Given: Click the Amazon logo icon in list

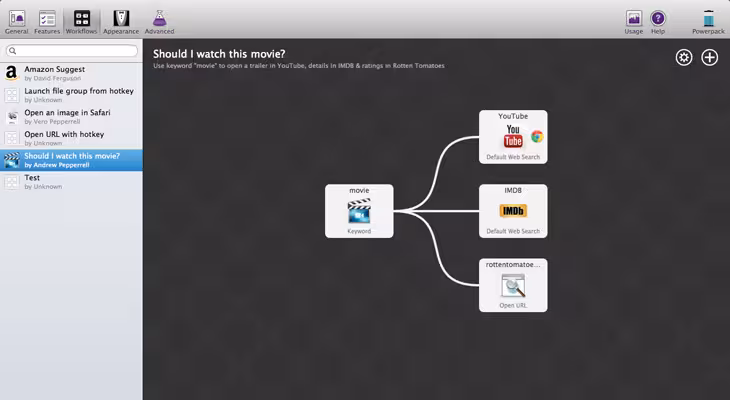Looking at the screenshot, I should click(x=12, y=73).
